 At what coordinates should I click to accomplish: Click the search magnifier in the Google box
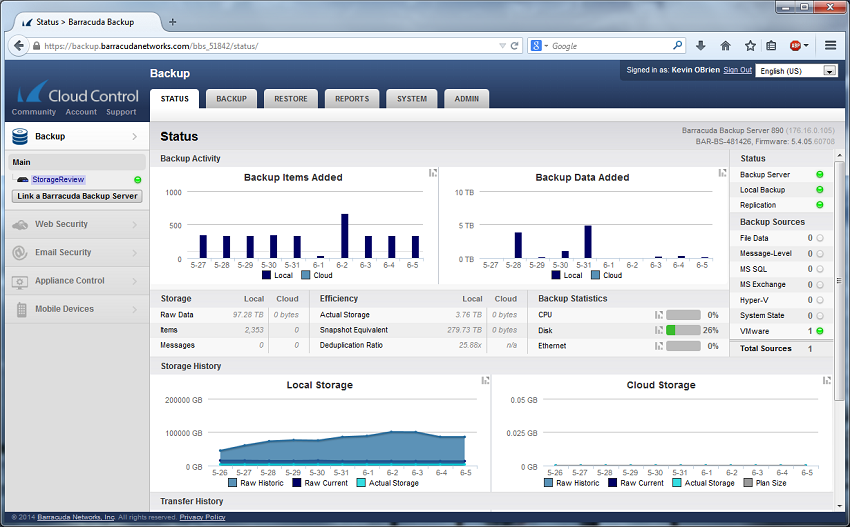click(x=678, y=46)
